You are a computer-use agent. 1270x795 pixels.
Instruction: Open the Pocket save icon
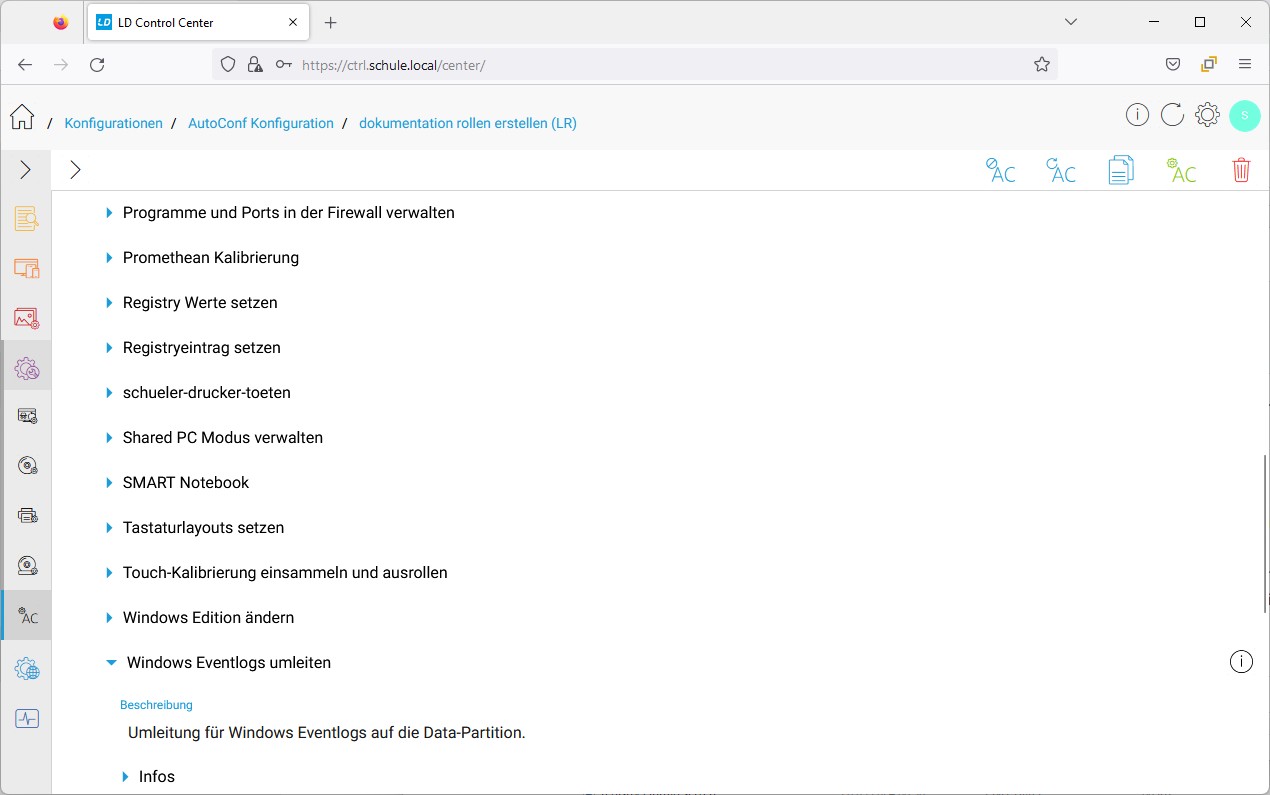coord(1173,64)
